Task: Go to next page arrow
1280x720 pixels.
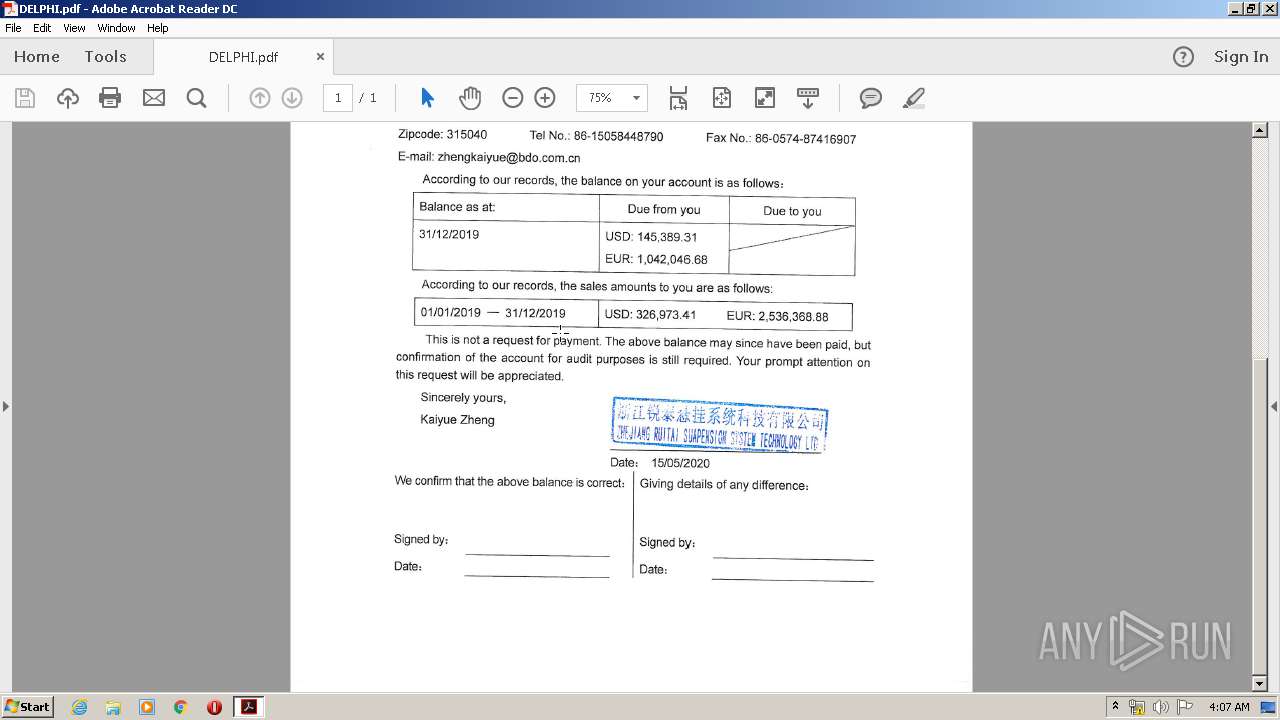Action: point(292,98)
